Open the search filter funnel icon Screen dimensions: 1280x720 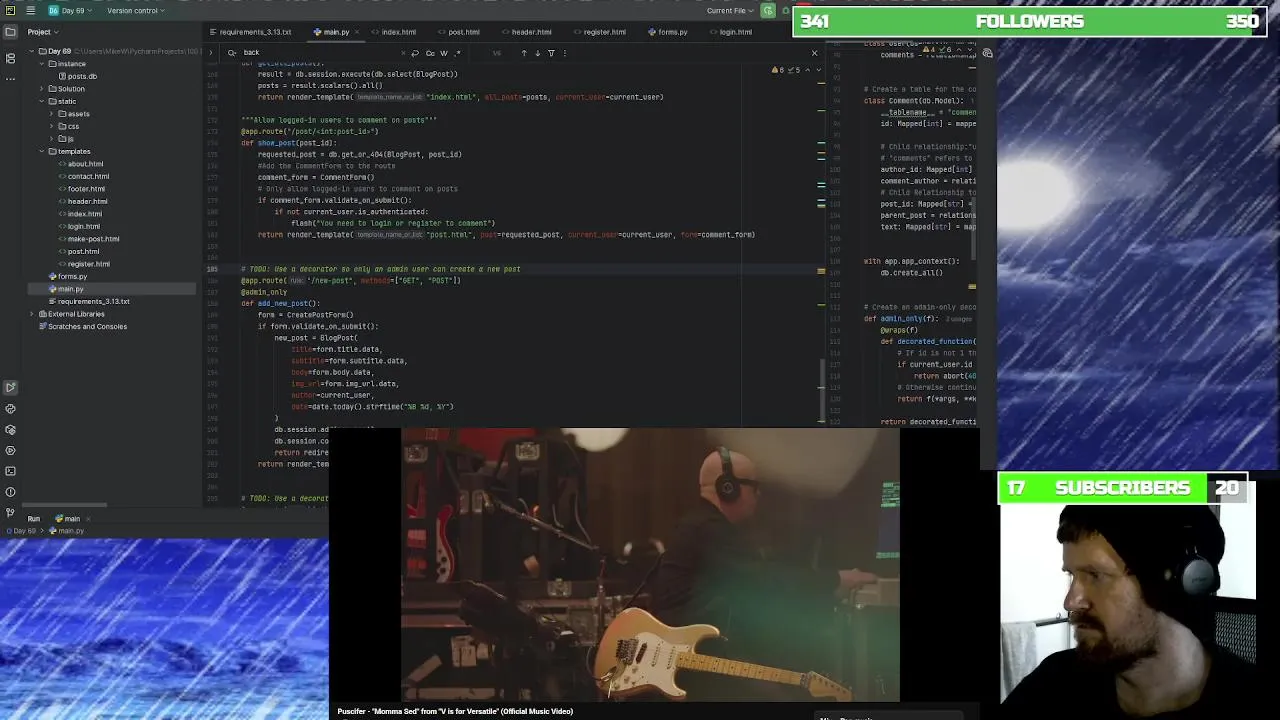[x=551, y=53]
